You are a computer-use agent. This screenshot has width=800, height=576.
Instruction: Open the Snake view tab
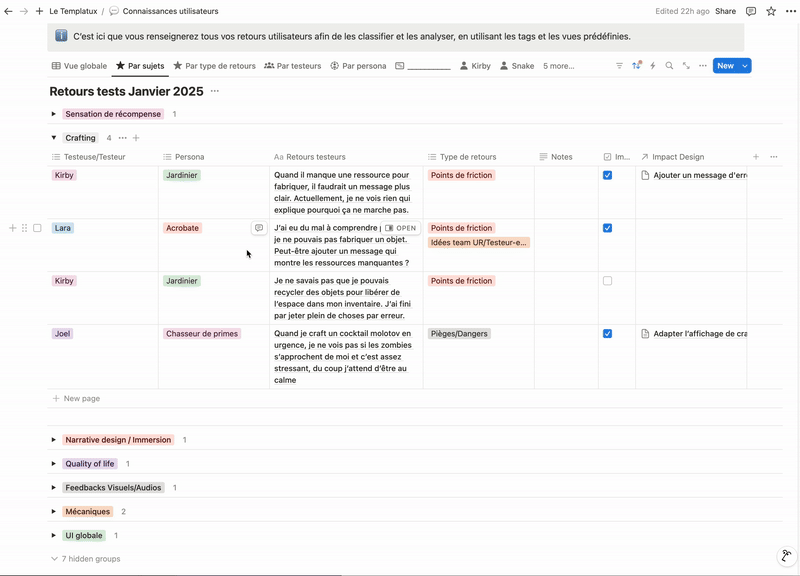click(x=517, y=66)
